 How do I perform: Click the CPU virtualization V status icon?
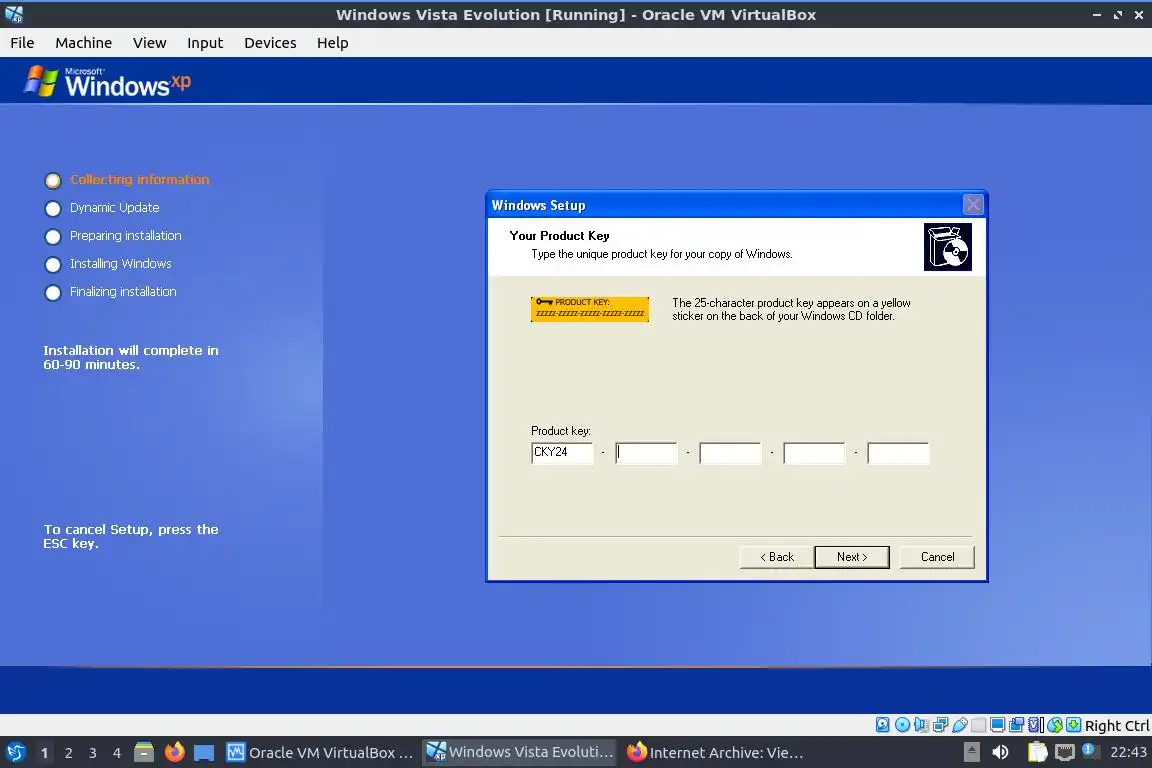(1036, 725)
